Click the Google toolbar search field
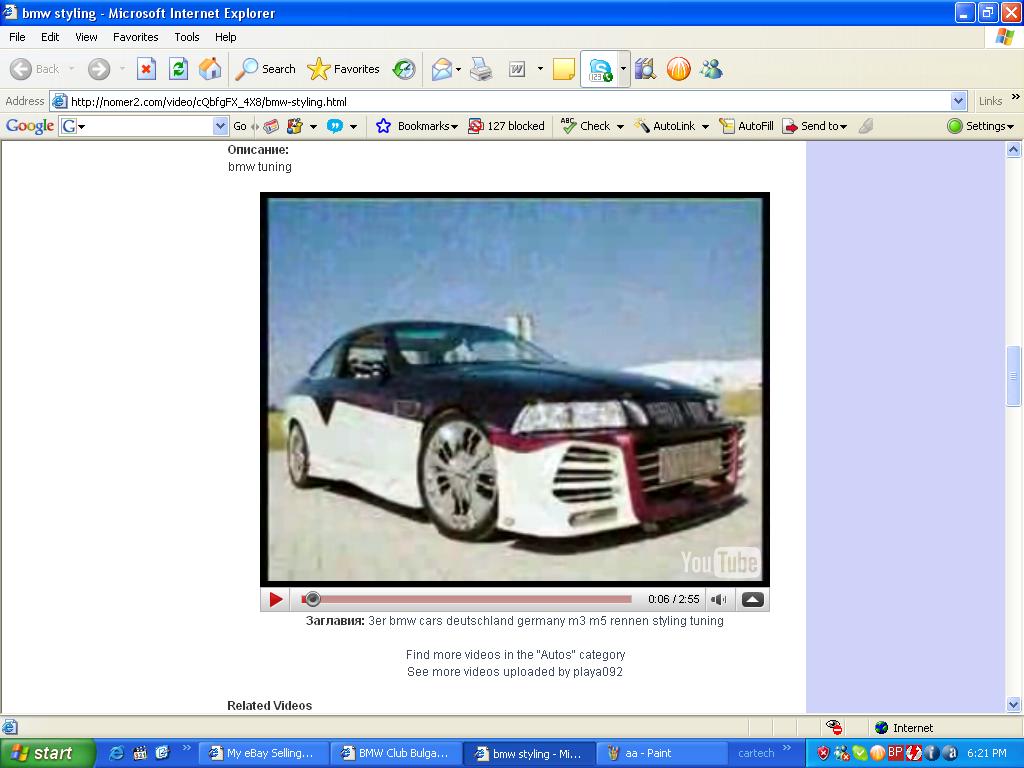Screen dimensions: 1024x768 [x=144, y=126]
